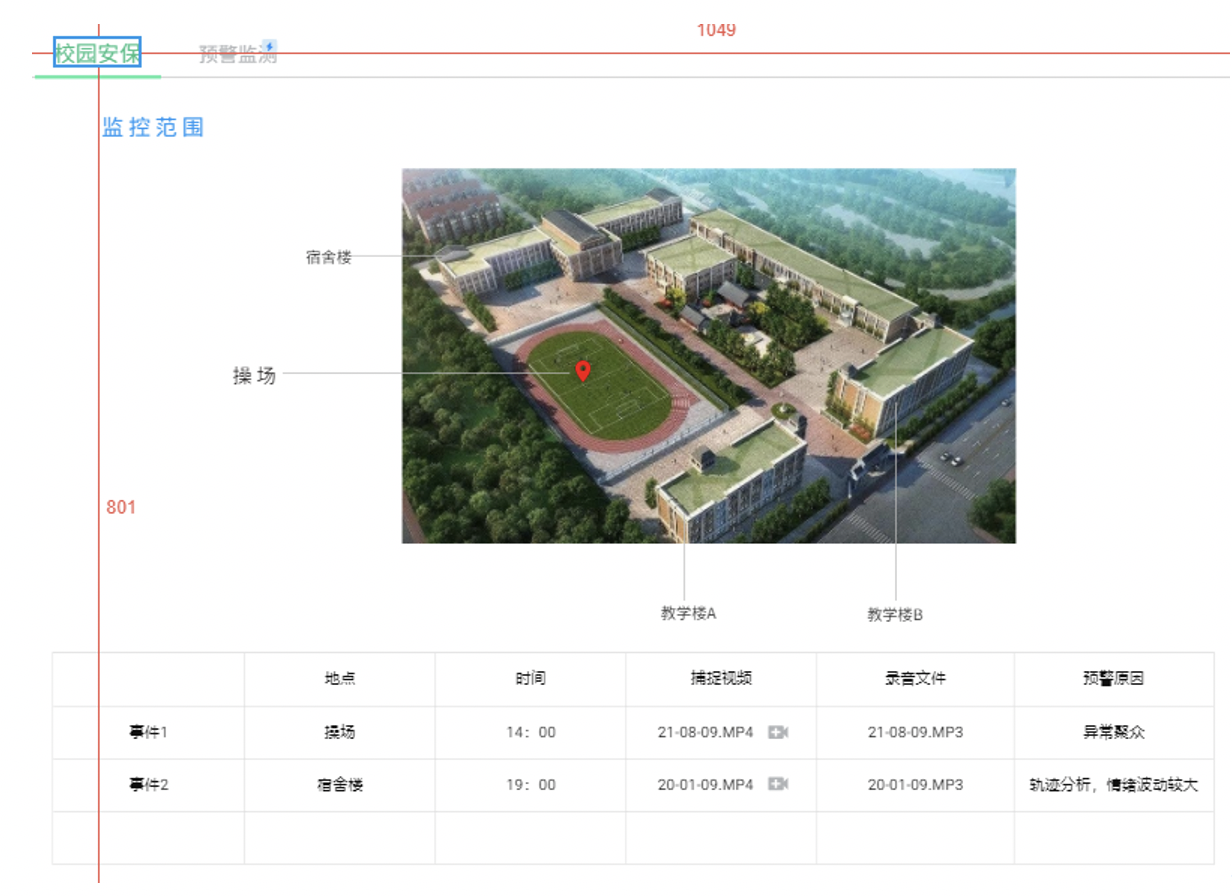Open video file 21-08-09.MP4

(x=705, y=732)
